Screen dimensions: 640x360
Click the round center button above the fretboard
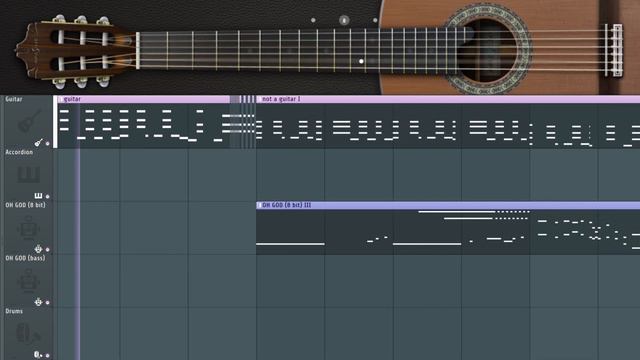click(344, 20)
